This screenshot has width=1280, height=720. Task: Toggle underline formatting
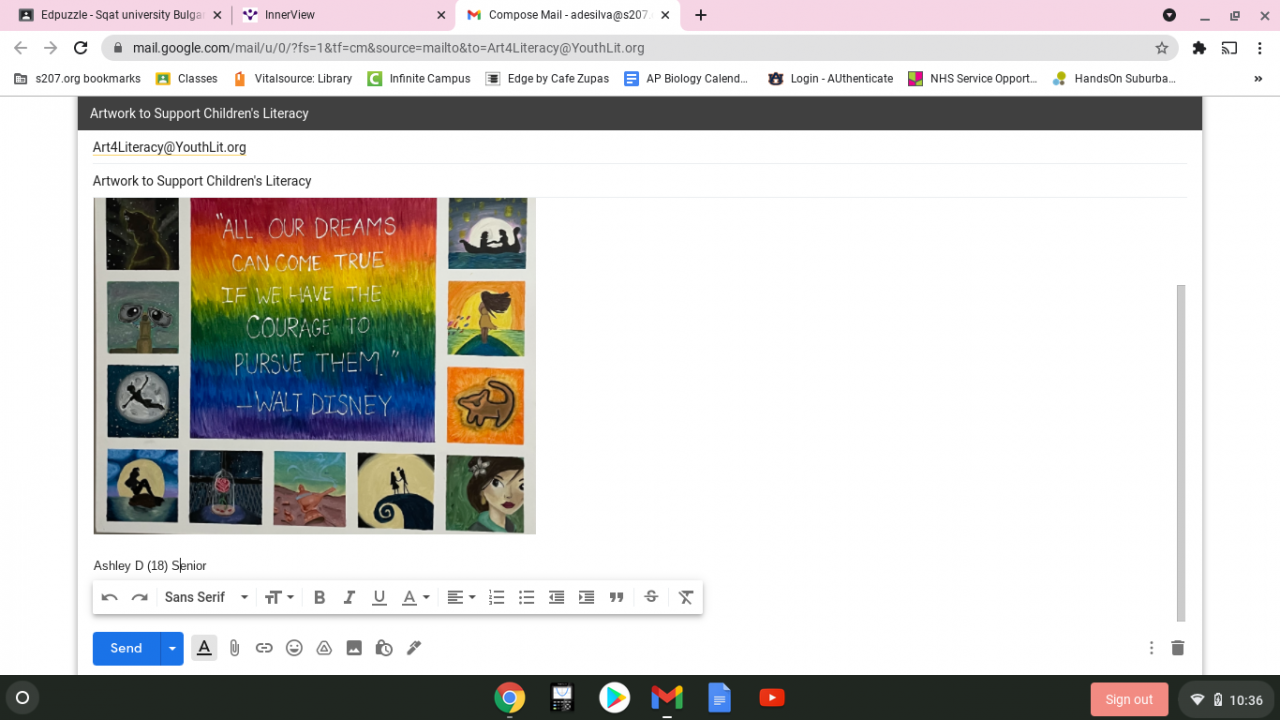379,597
